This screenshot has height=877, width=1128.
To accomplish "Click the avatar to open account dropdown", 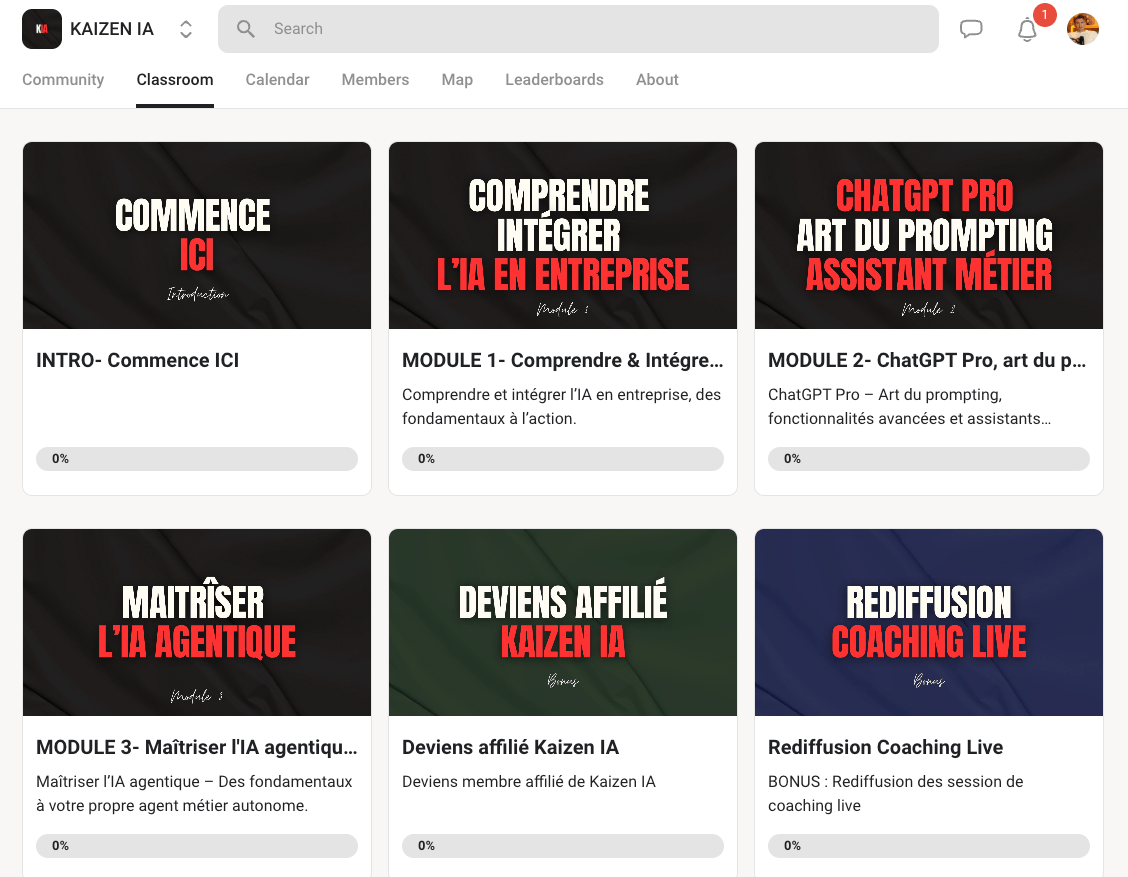I will pos(1083,29).
